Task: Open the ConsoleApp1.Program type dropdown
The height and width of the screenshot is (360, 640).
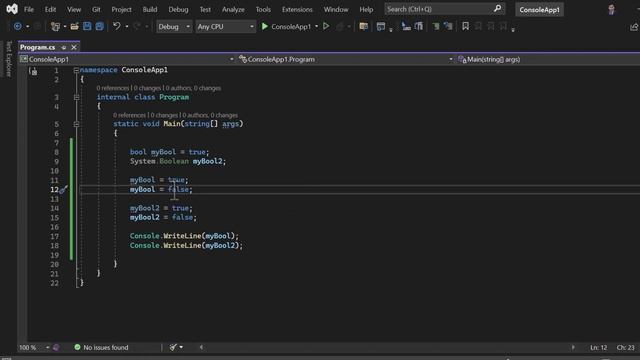Action: [346, 59]
